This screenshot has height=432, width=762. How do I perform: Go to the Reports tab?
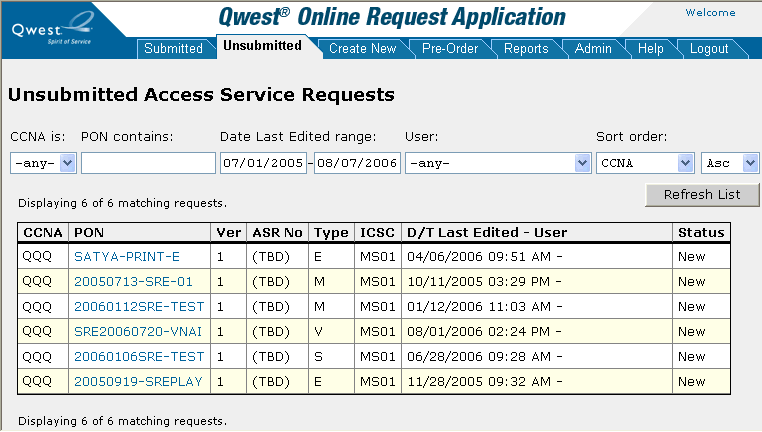click(526, 48)
